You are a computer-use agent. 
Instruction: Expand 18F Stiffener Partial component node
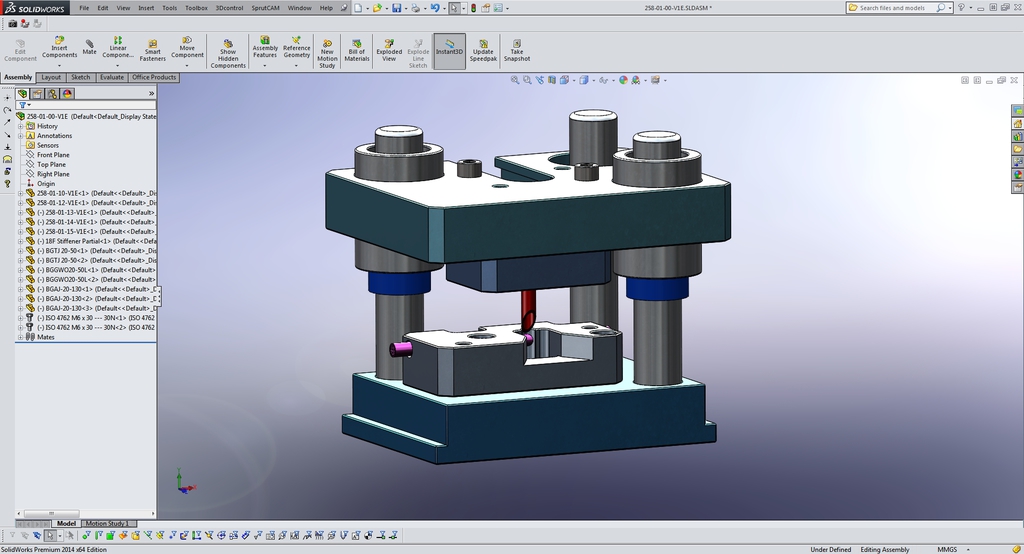tap(21, 241)
